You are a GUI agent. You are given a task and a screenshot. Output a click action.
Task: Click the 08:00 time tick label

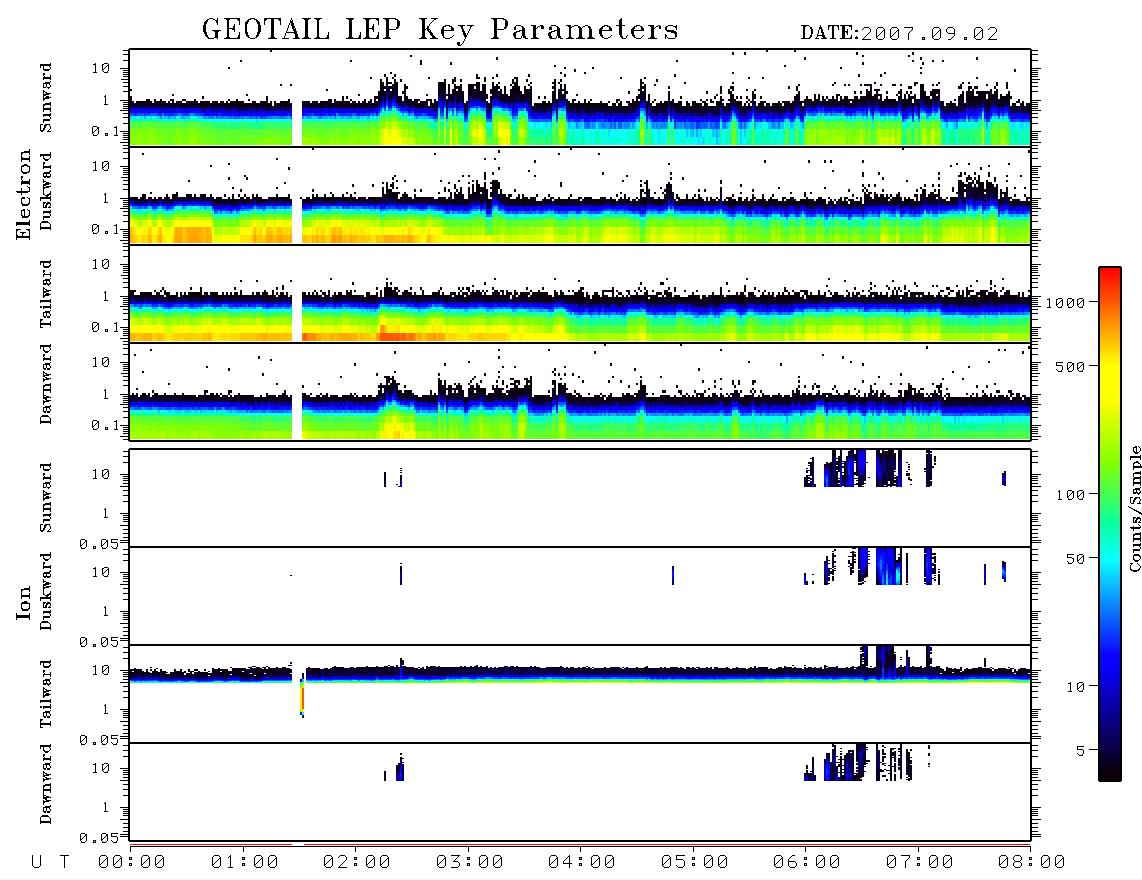click(x=1031, y=863)
